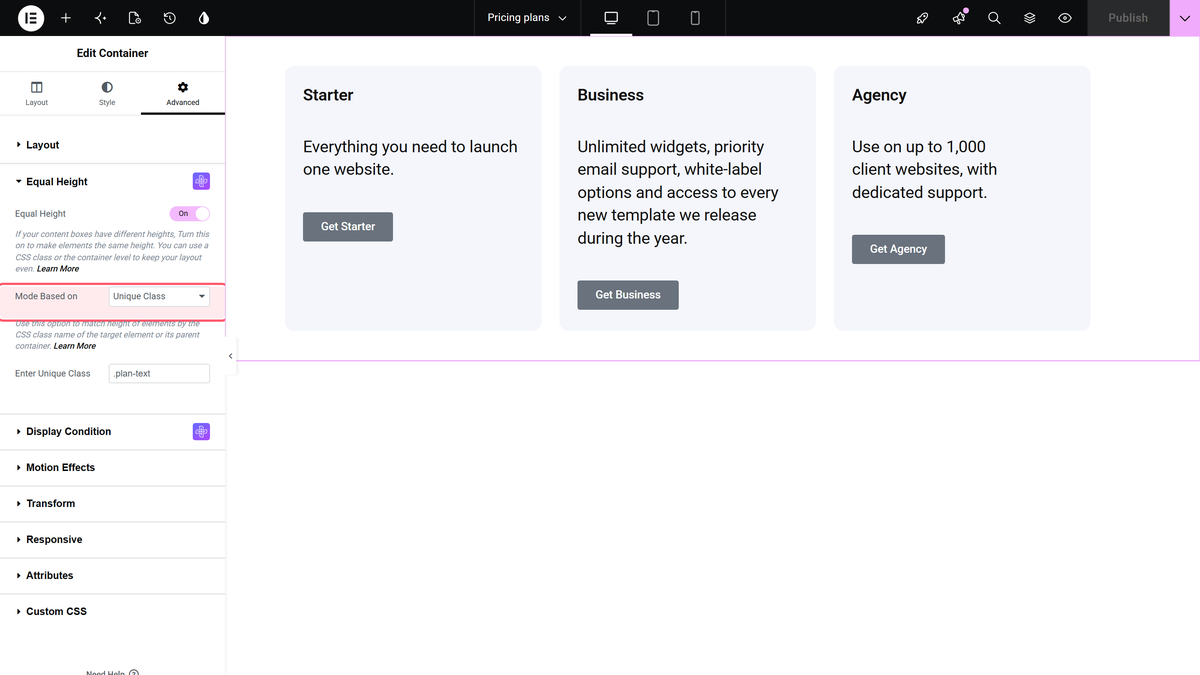Click the Get Business button

[x=628, y=295]
